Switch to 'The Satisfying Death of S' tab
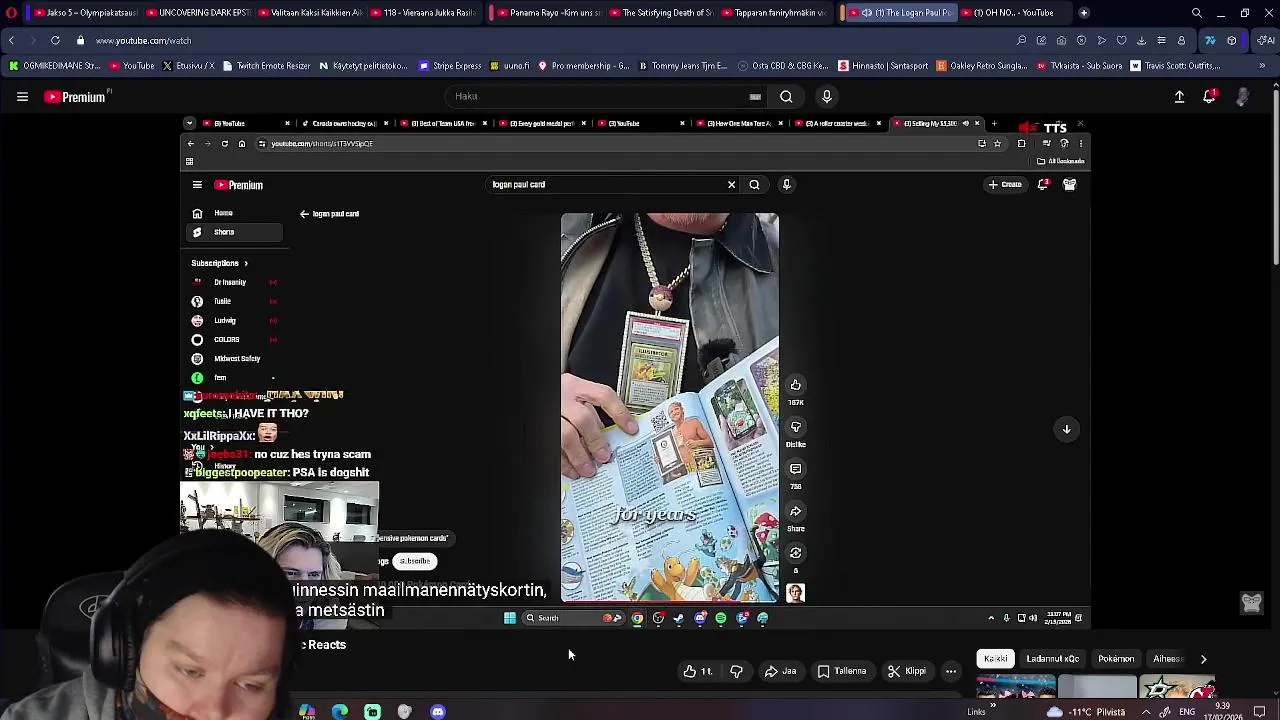 pyautogui.click(x=660, y=13)
